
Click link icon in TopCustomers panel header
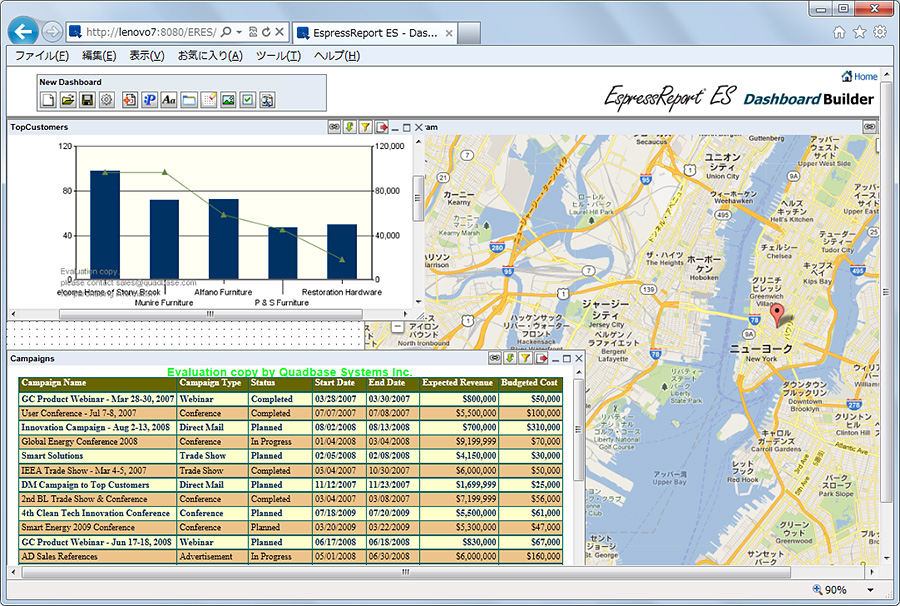334,127
